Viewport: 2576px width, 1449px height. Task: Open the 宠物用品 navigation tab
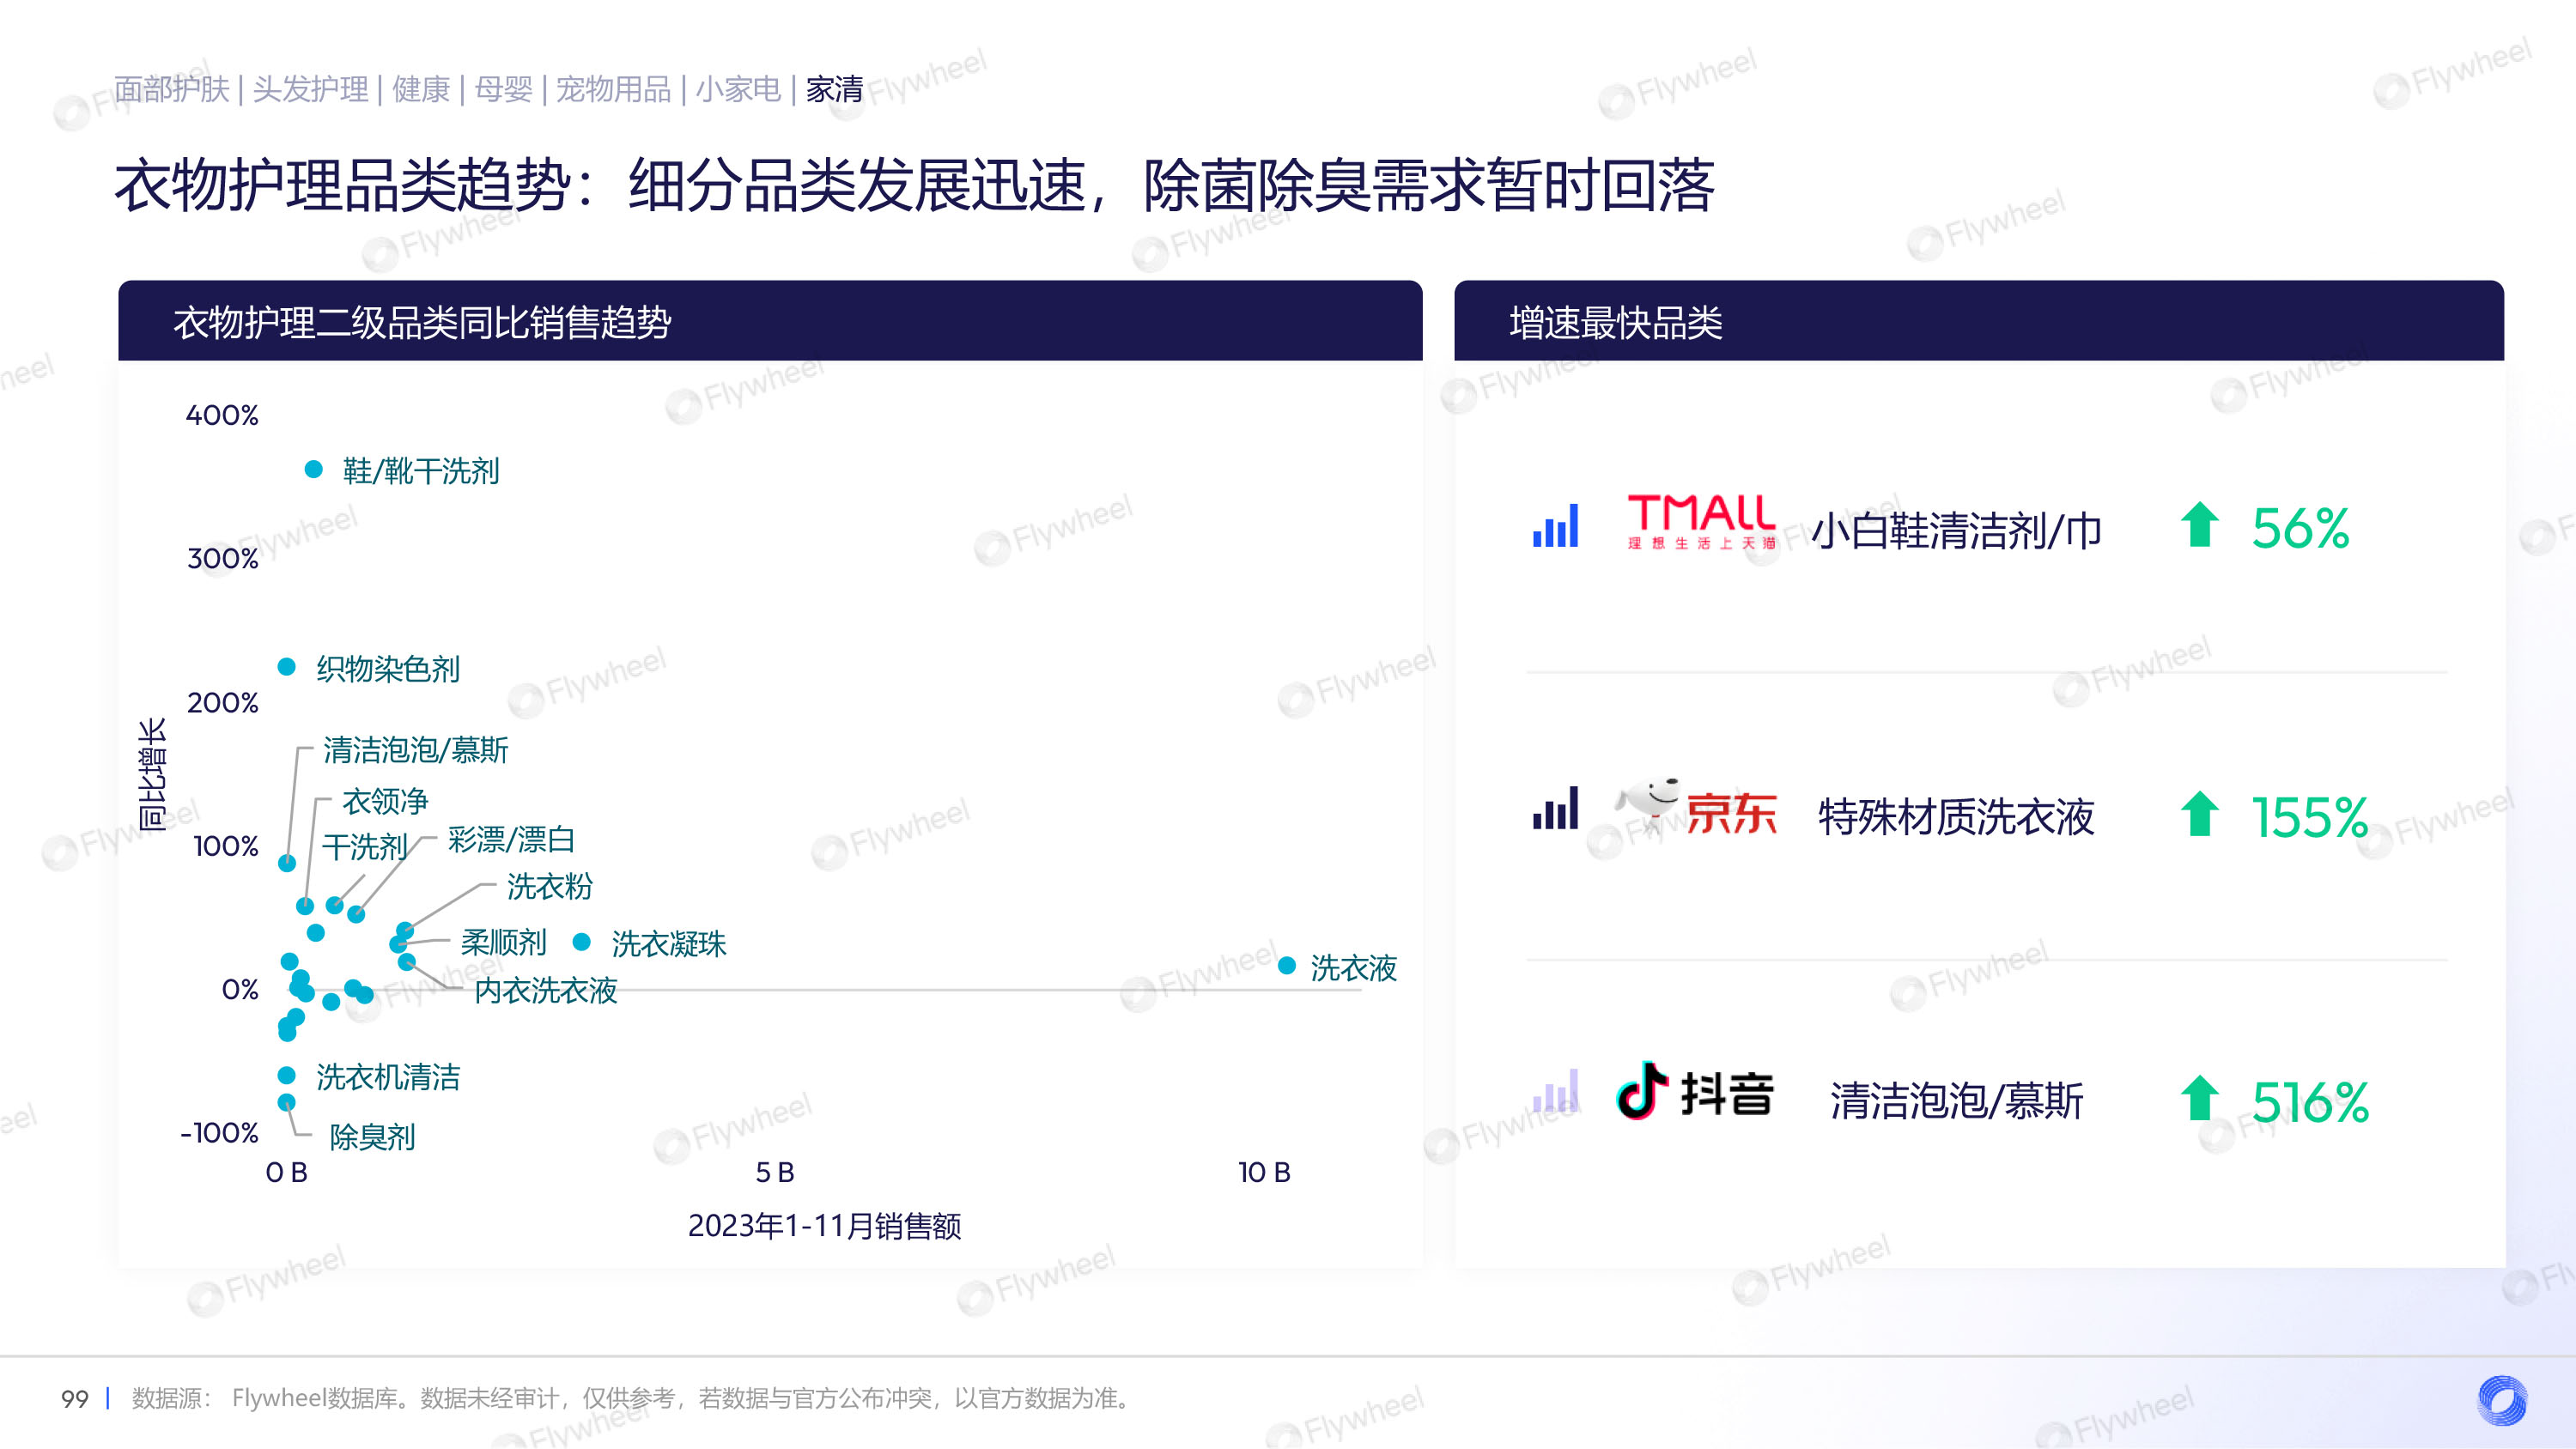click(613, 90)
